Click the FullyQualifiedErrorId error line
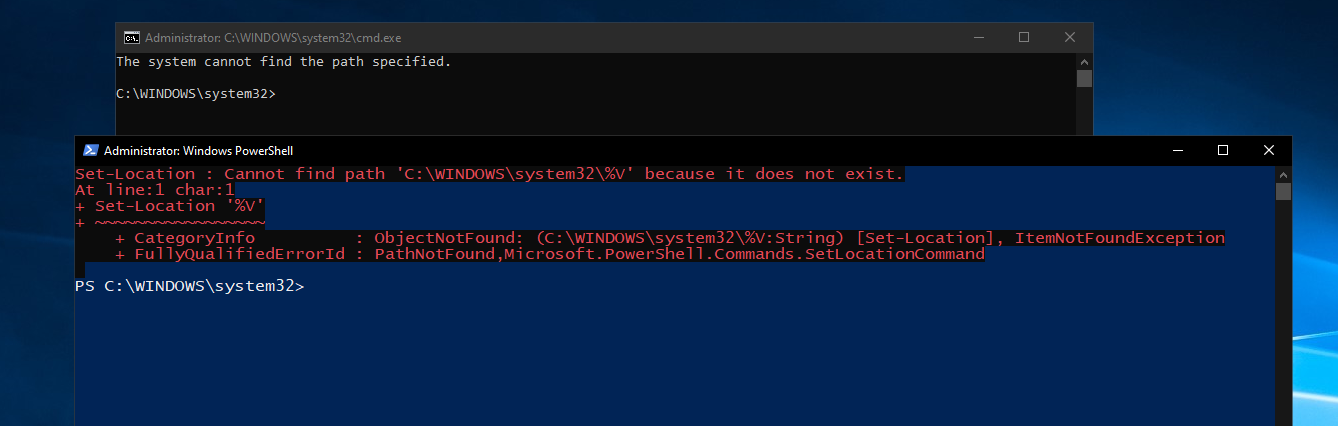The width and height of the screenshot is (1338, 426). coord(549,254)
